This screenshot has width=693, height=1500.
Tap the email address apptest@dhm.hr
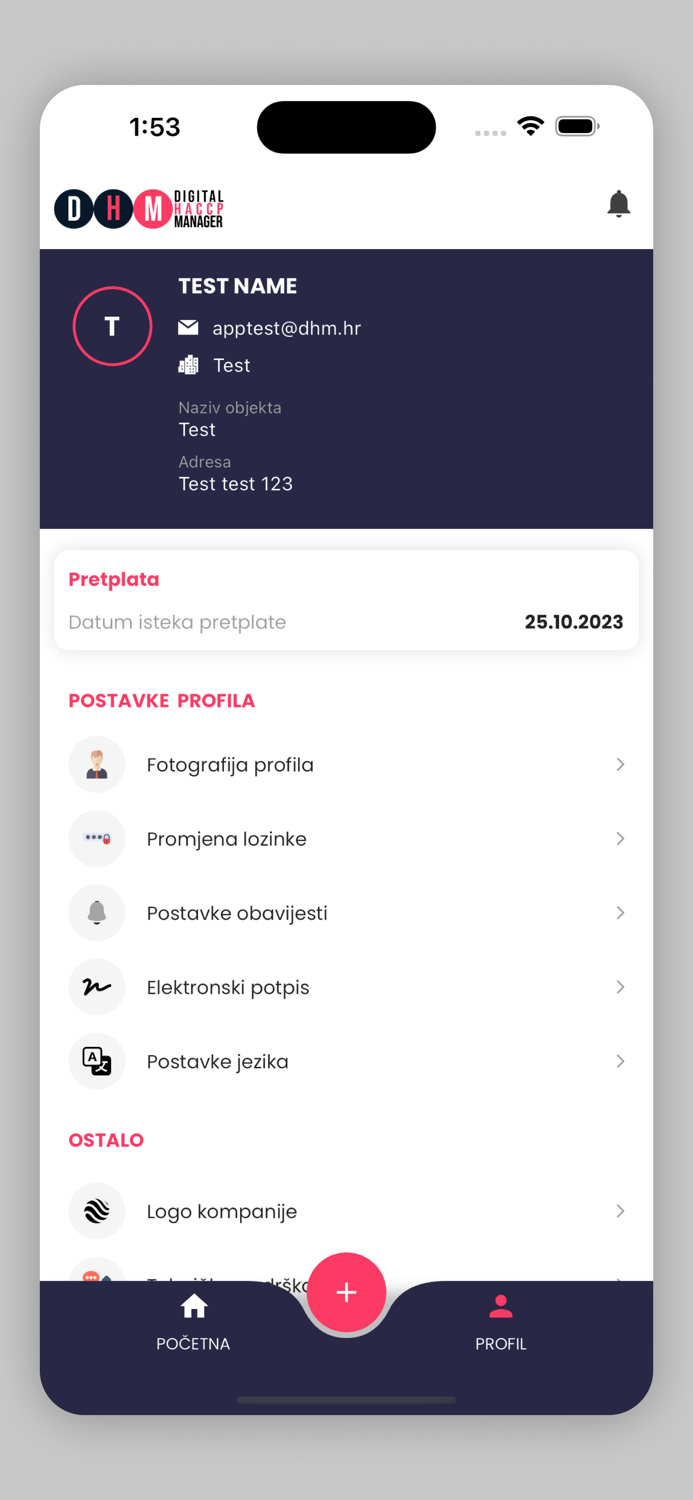click(286, 328)
